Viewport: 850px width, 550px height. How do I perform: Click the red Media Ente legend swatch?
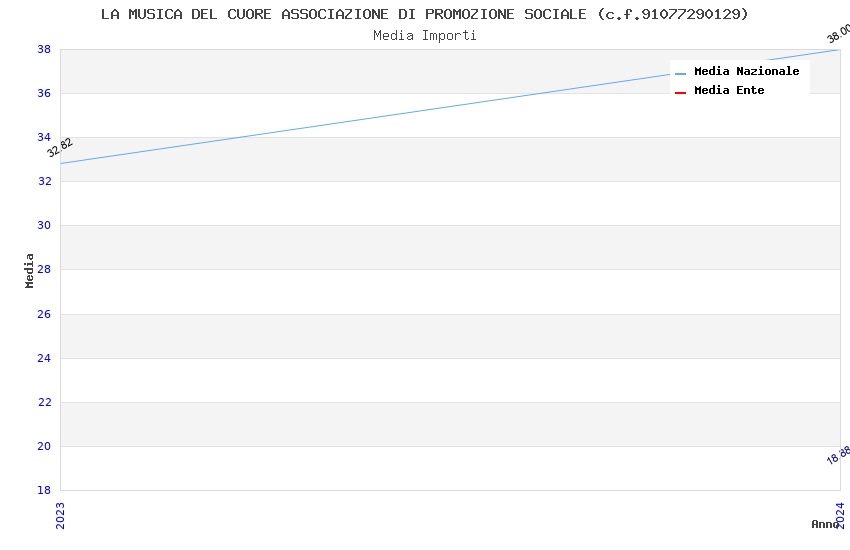(681, 92)
